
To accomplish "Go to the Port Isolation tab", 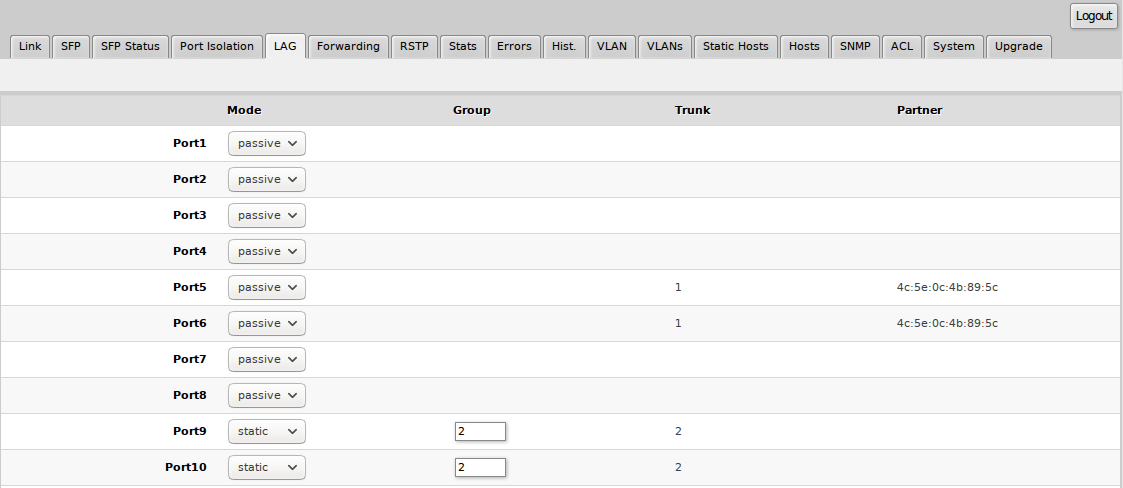I will (x=217, y=46).
